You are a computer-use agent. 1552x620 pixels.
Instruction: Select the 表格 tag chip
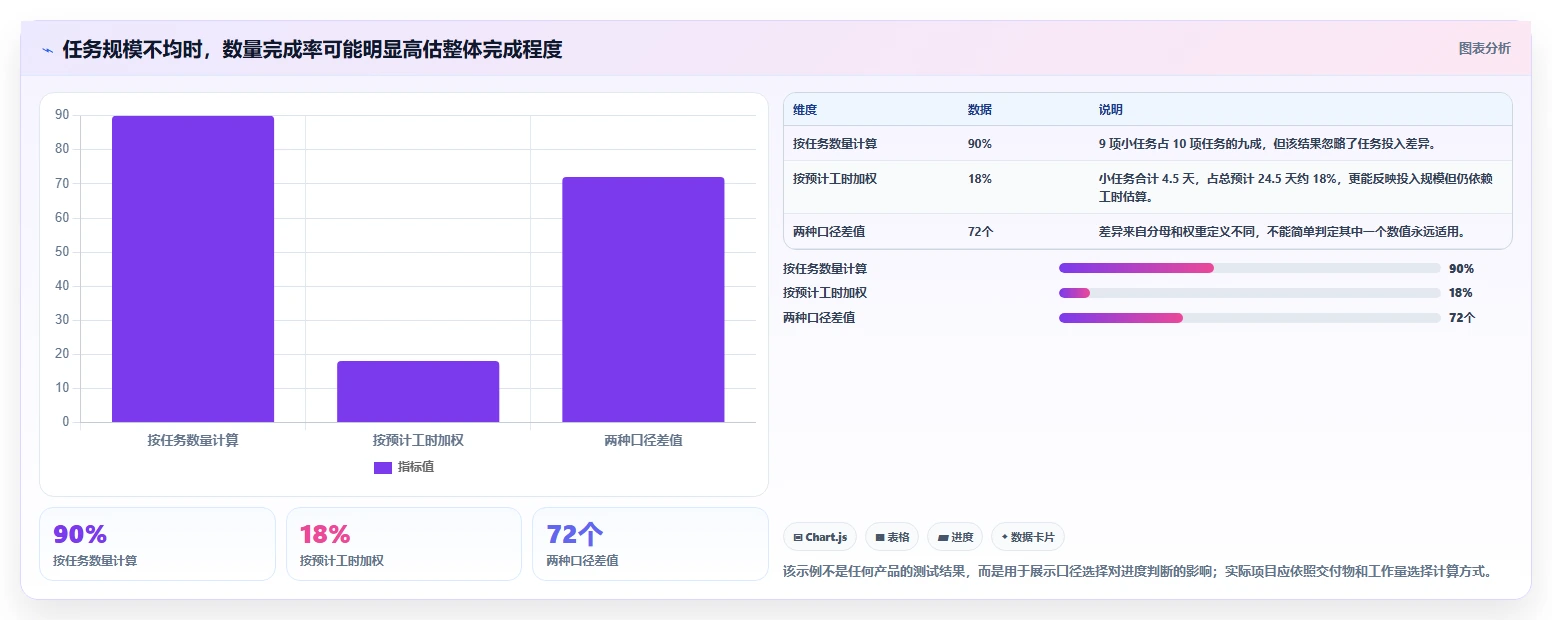point(892,537)
